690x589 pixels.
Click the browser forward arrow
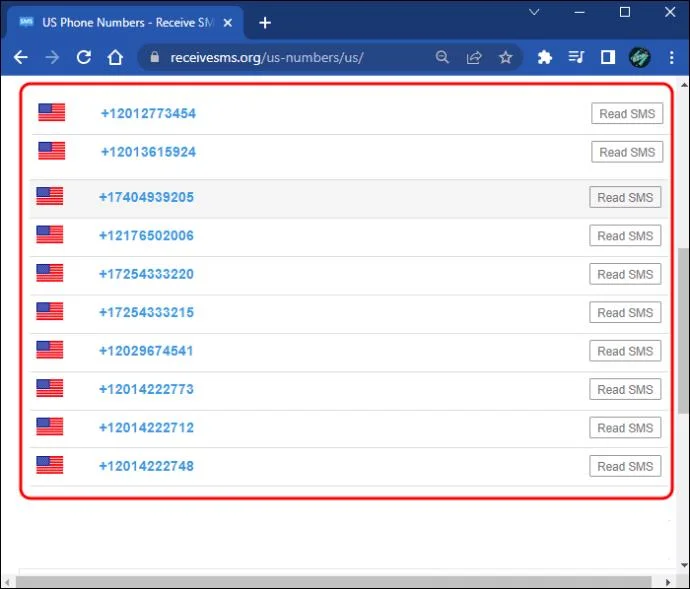[x=52, y=57]
